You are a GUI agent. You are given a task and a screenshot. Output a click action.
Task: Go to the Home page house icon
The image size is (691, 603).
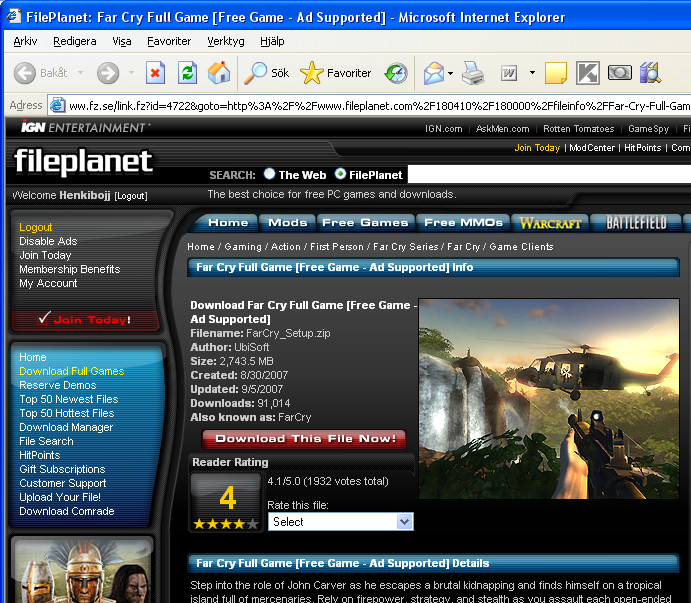point(219,73)
